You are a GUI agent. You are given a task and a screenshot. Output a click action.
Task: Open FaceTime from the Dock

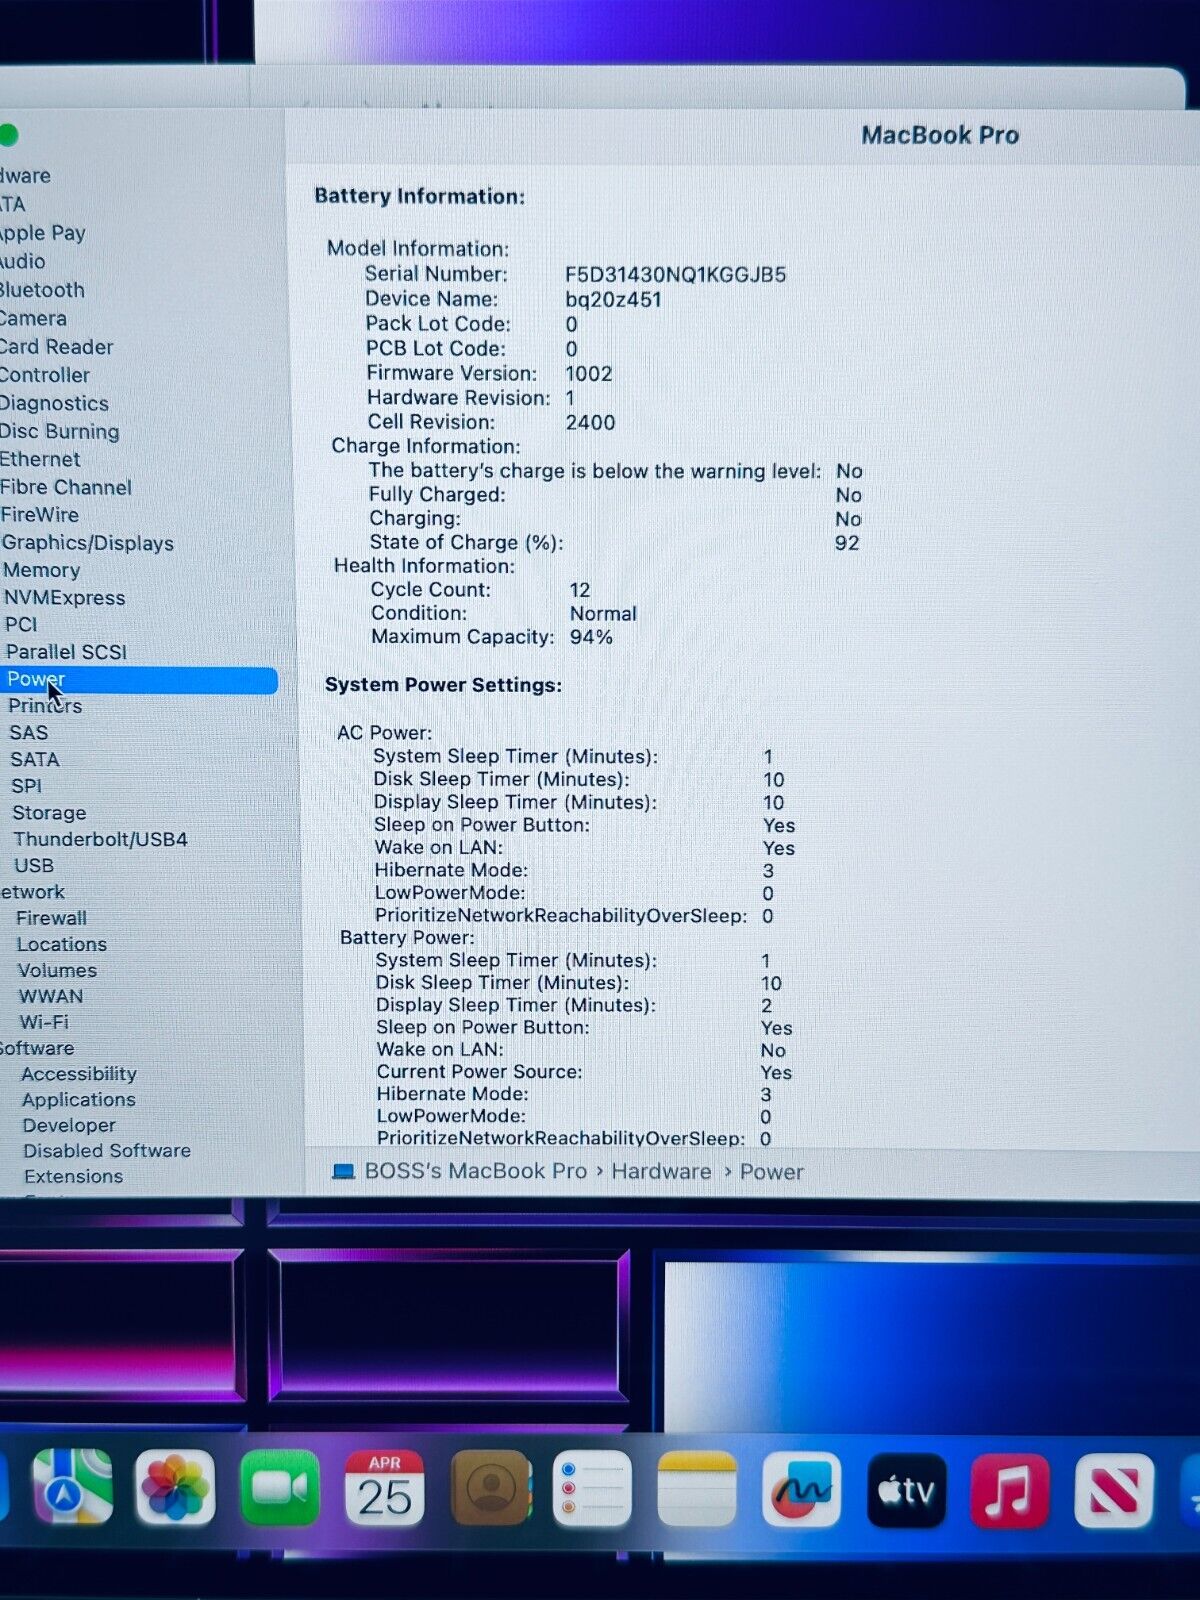coord(280,1488)
